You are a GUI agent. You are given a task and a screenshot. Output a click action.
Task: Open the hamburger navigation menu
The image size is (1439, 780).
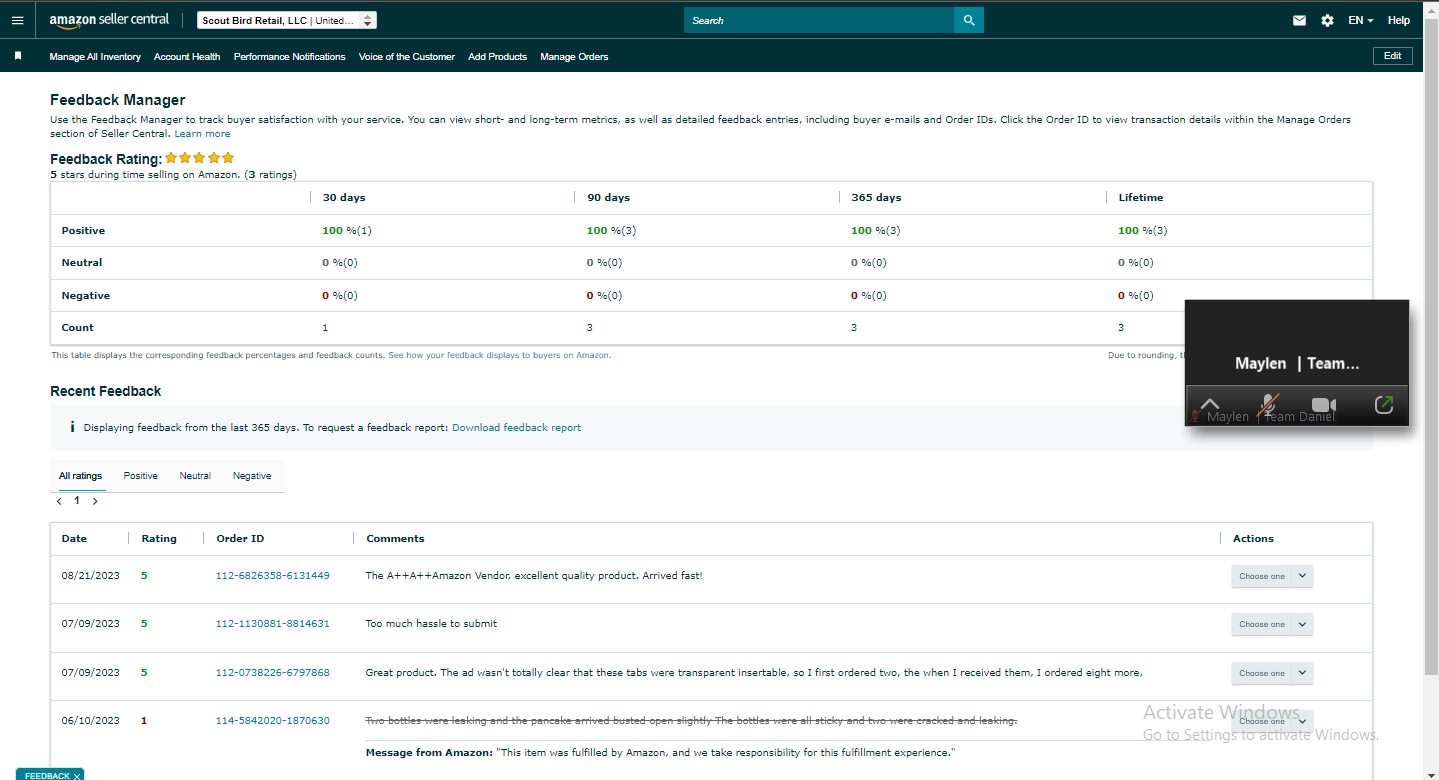click(x=17, y=20)
